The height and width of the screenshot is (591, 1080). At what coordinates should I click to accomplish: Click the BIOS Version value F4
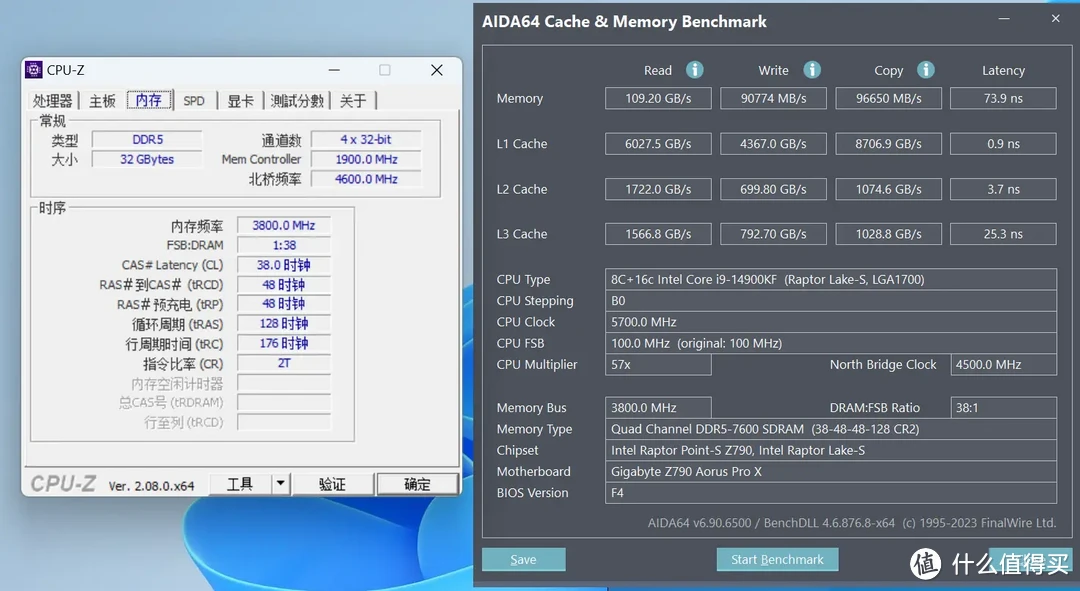[831, 493]
